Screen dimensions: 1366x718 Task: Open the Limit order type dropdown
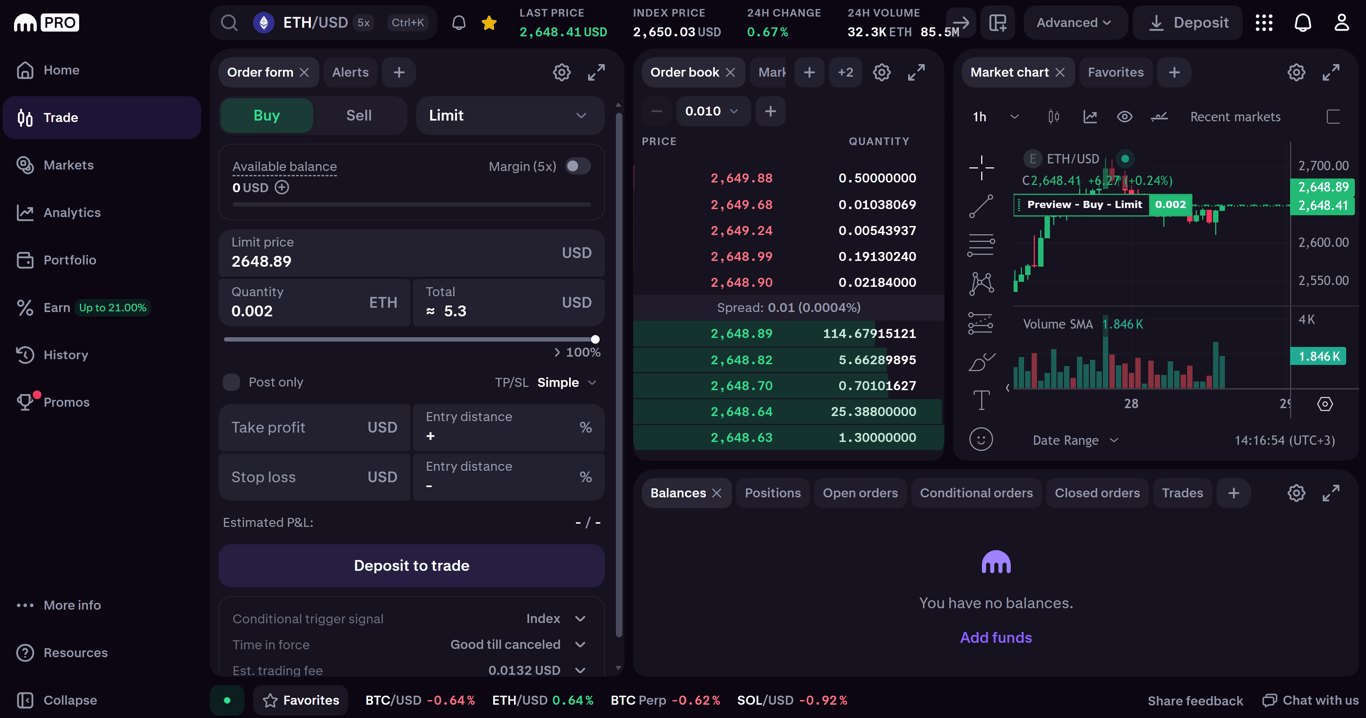click(509, 115)
